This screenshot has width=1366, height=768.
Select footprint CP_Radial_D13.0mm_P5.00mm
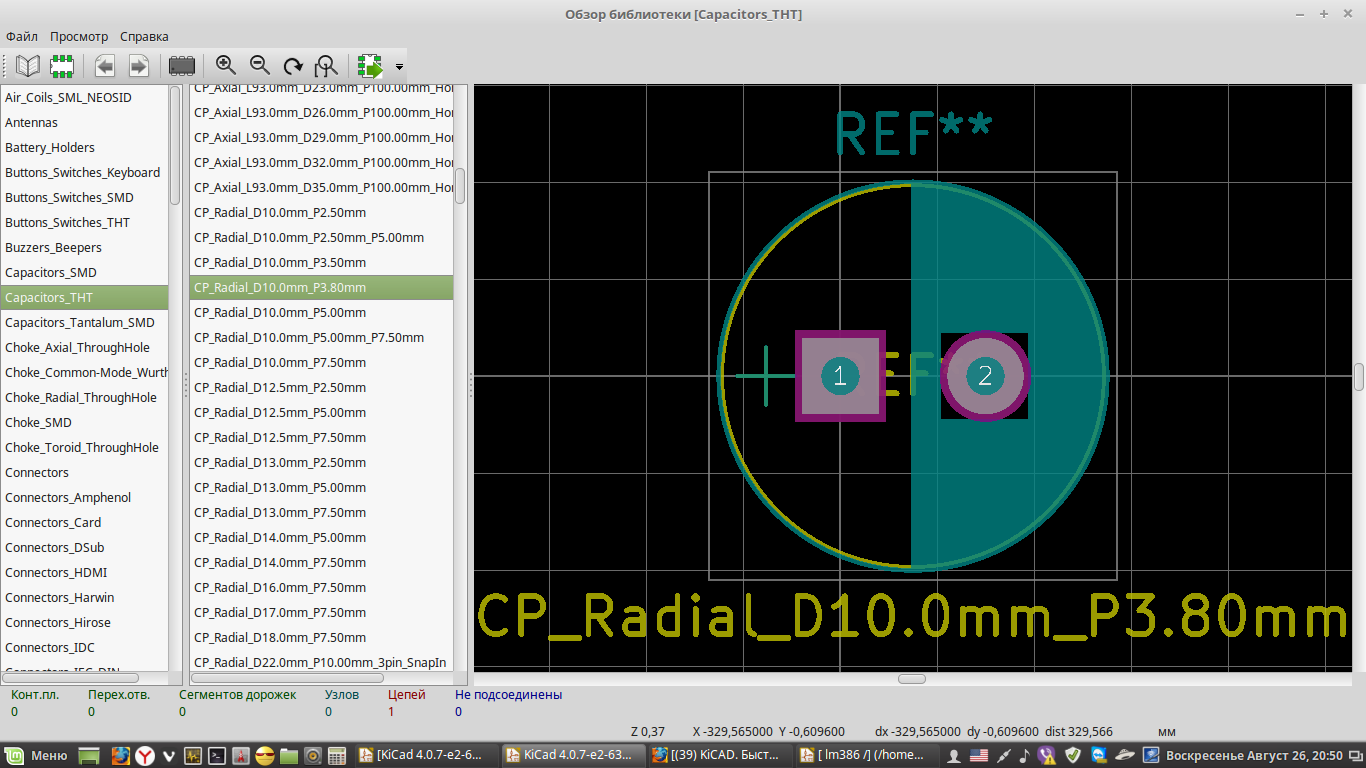tap(321, 487)
